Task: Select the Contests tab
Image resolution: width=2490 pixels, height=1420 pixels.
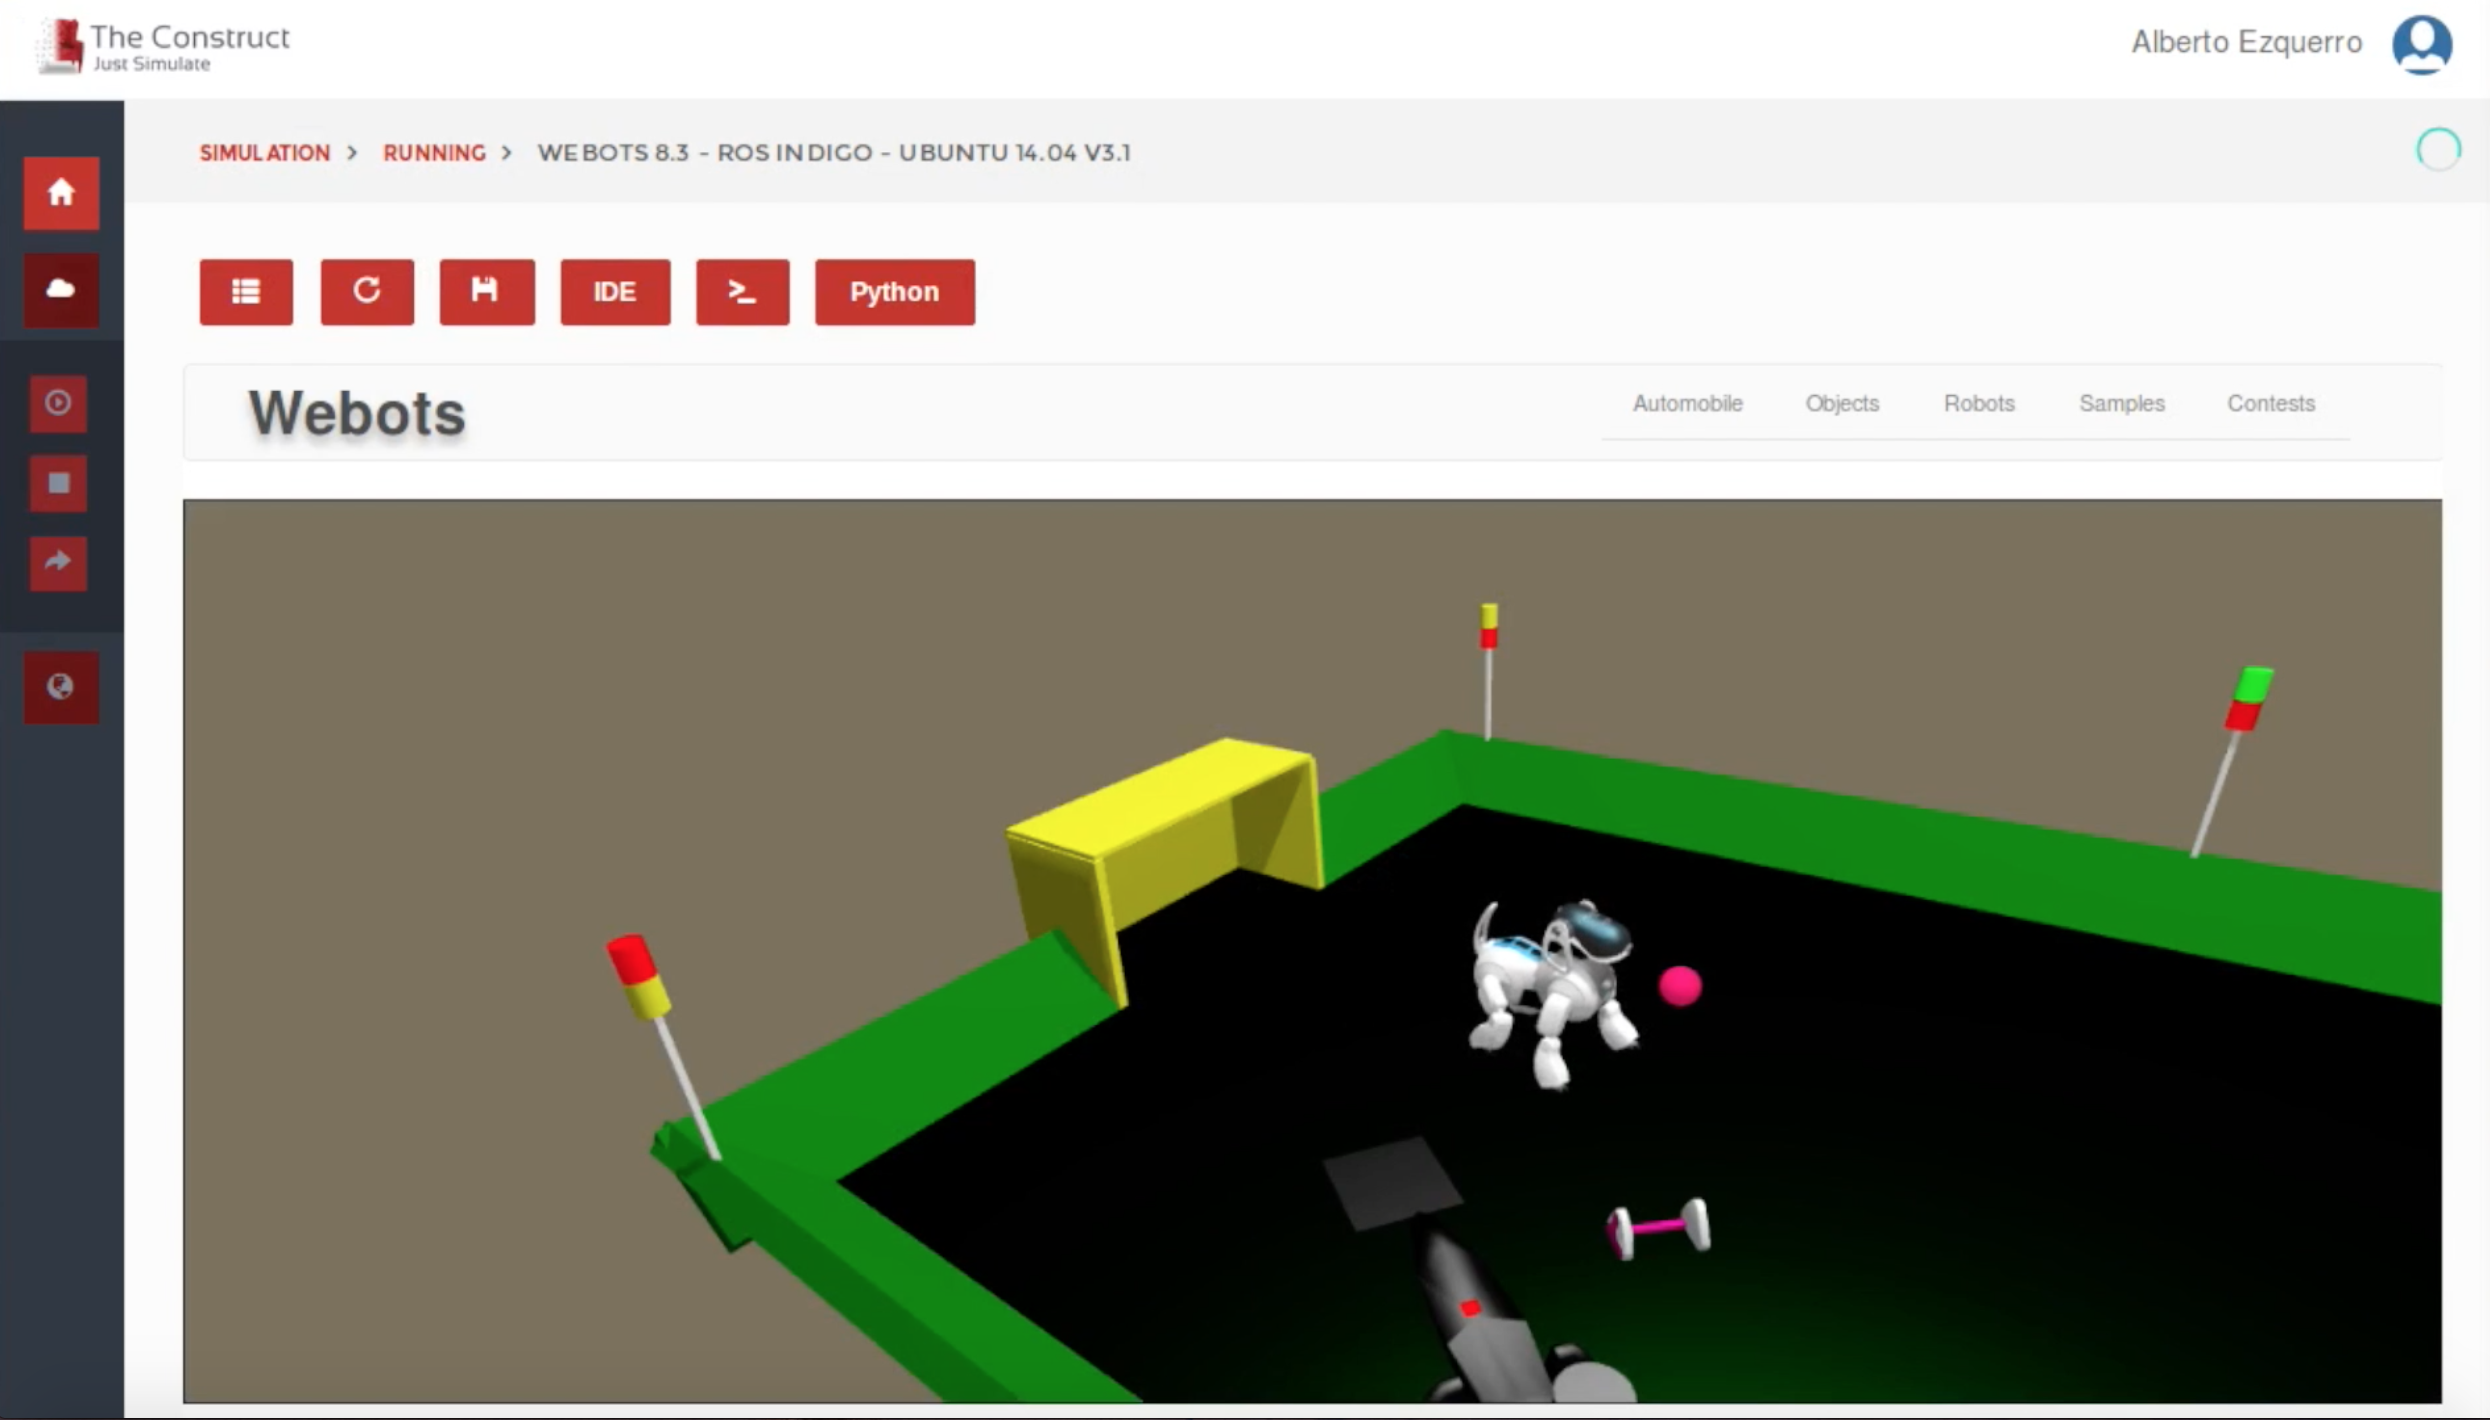Action: click(x=2271, y=403)
